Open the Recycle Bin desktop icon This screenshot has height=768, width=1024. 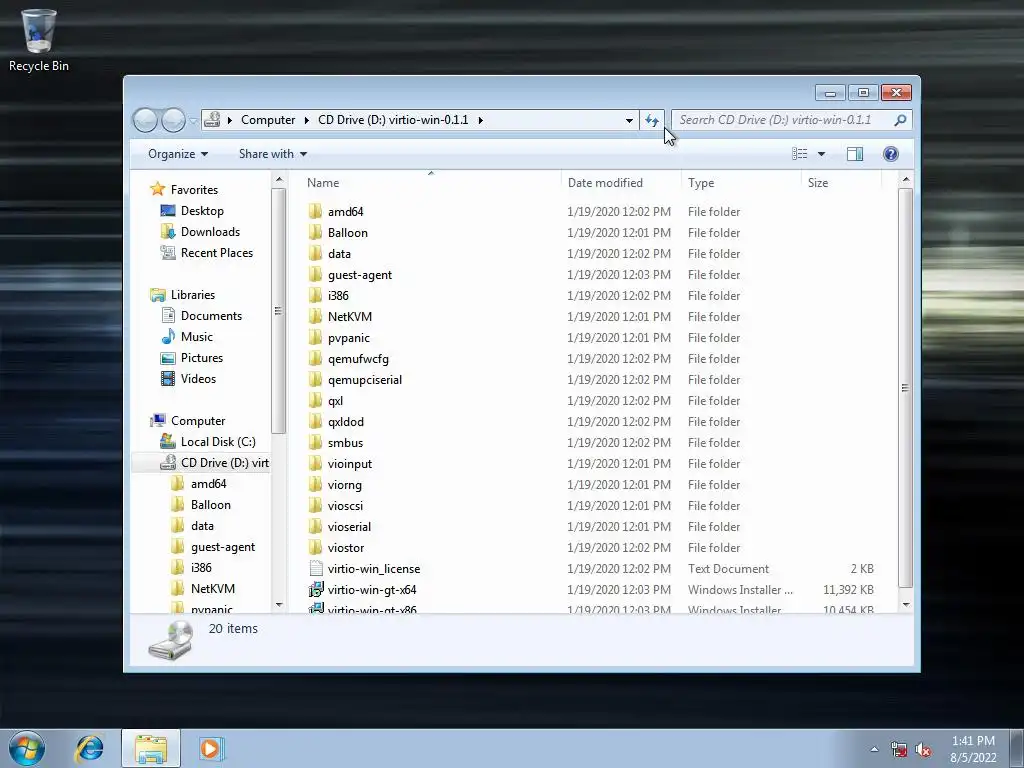[x=39, y=39]
